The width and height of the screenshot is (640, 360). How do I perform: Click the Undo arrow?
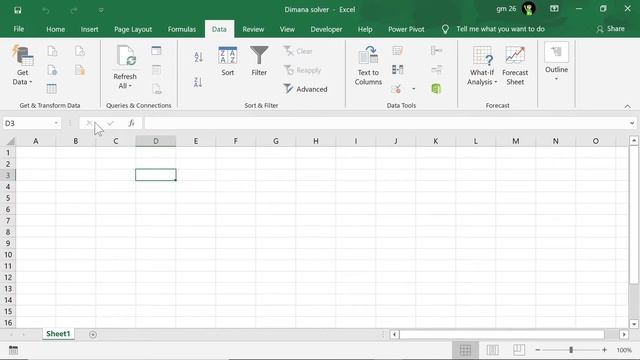(46, 10)
